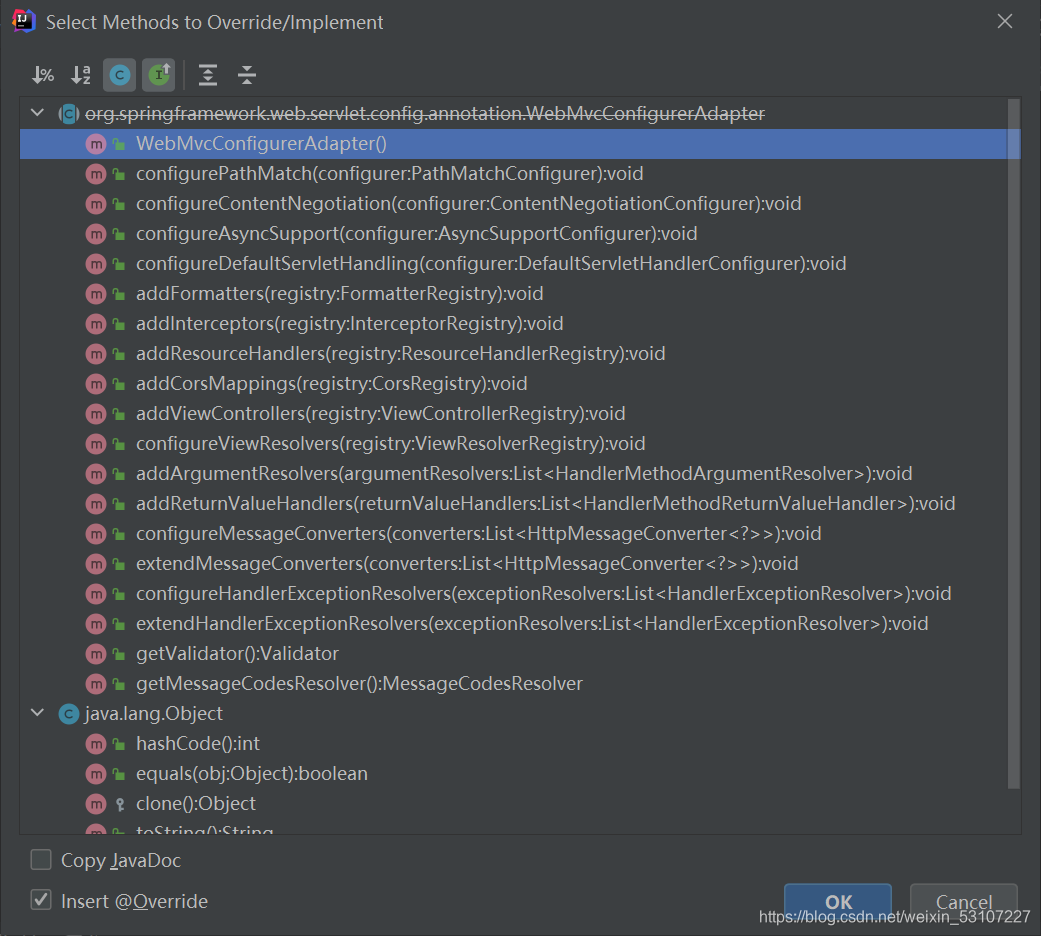This screenshot has height=936, width=1041.
Task: Click class icon of java.lang.Object
Action: coord(68,714)
